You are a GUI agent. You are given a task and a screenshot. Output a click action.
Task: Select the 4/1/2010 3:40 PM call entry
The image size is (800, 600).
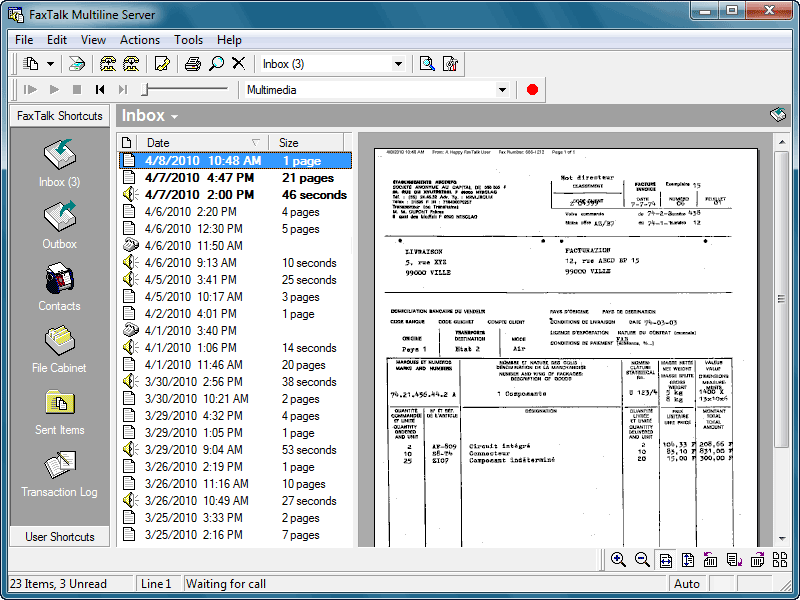235,331
